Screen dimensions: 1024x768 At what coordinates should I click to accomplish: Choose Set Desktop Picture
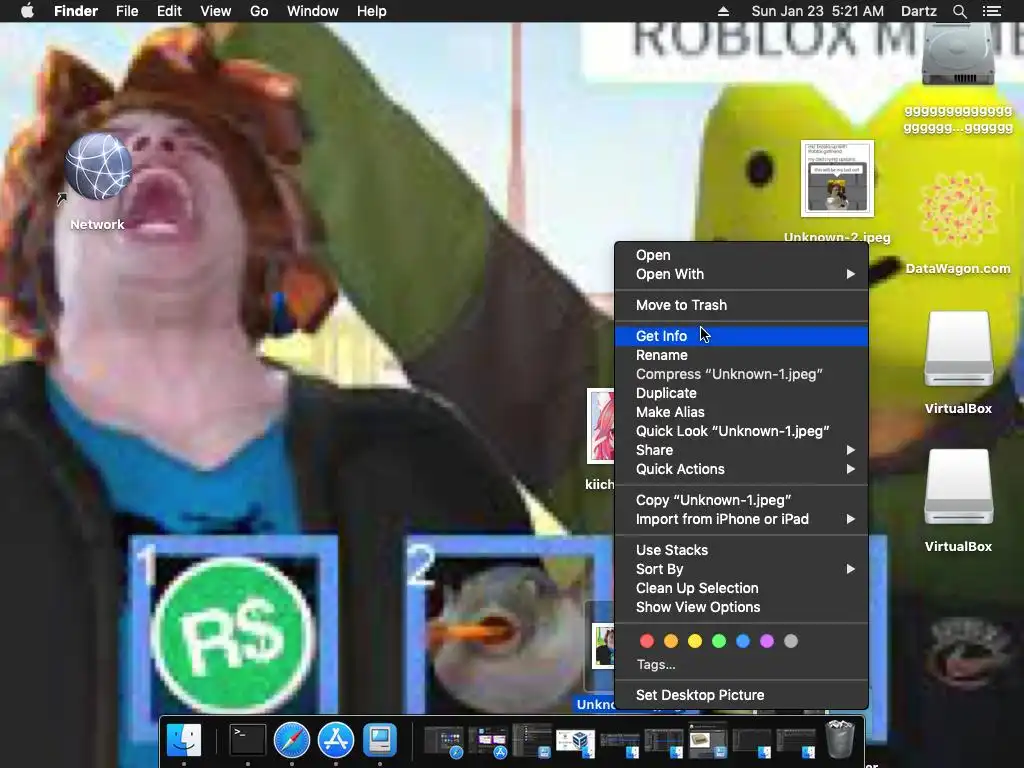pos(741,695)
